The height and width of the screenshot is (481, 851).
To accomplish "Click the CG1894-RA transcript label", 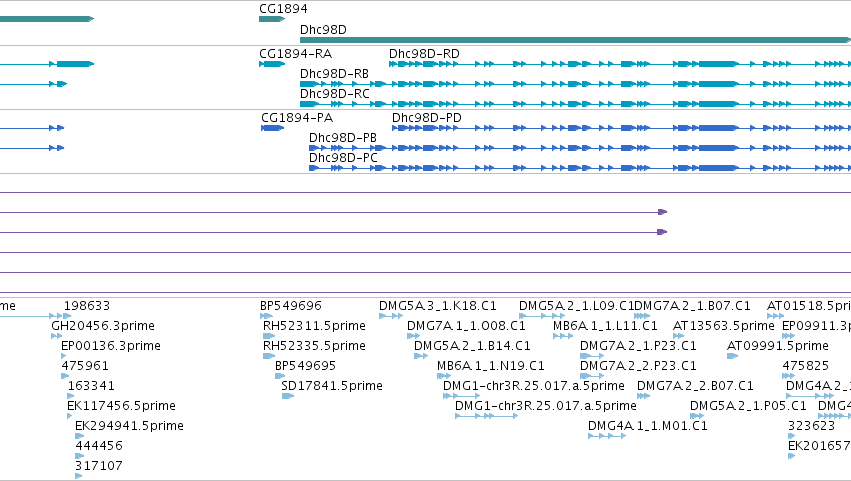I will (x=295, y=54).
